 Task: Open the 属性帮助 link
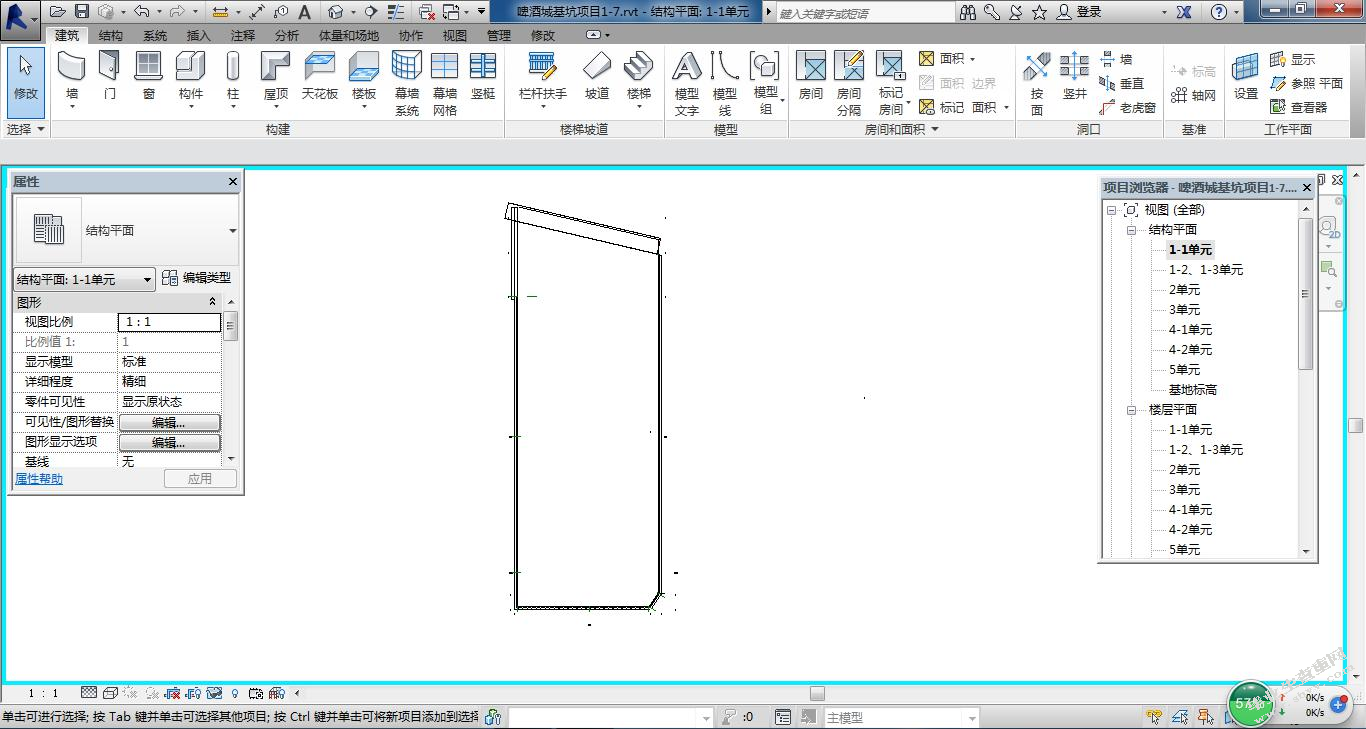(x=39, y=479)
